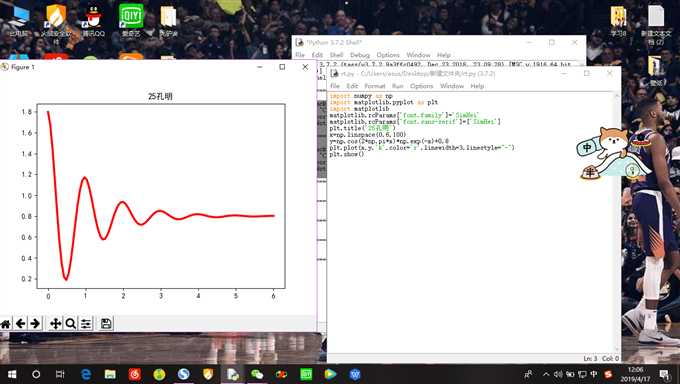
Task: Open File menu in editor window
Action: click(x=335, y=86)
